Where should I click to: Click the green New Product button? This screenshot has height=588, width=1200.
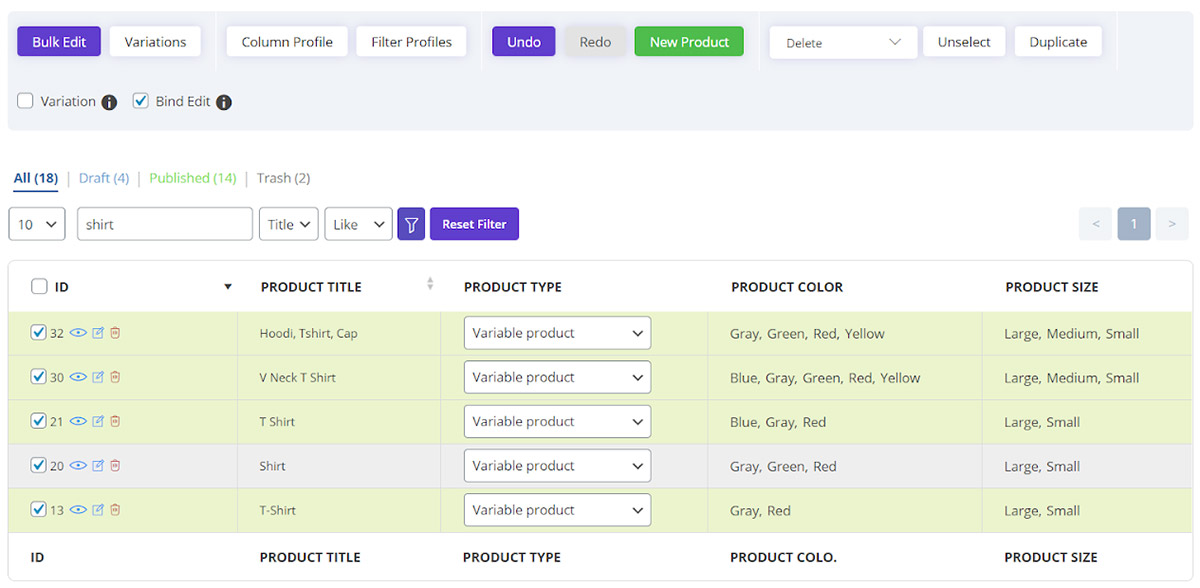coord(689,42)
